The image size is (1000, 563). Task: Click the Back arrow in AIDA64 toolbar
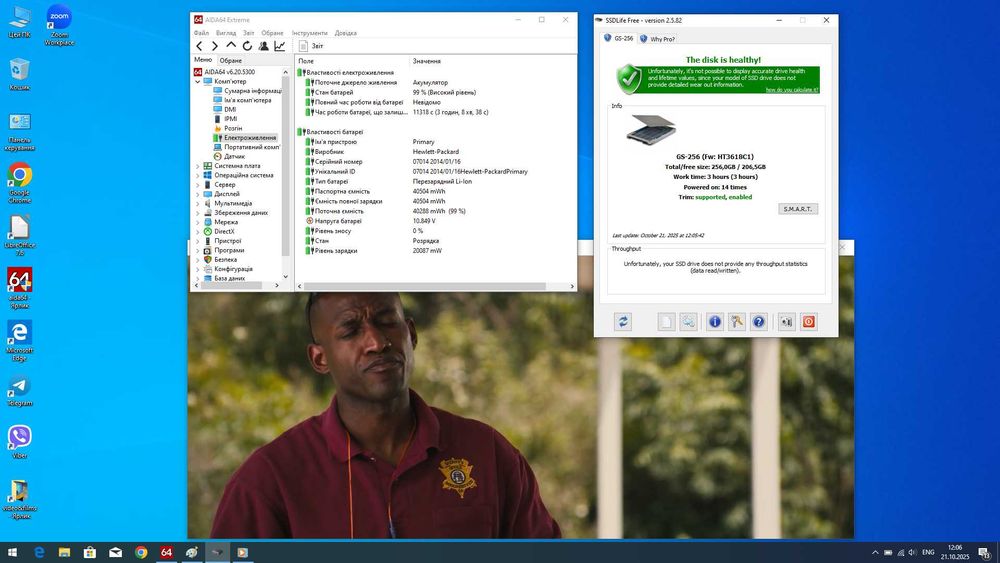[x=200, y=46]
